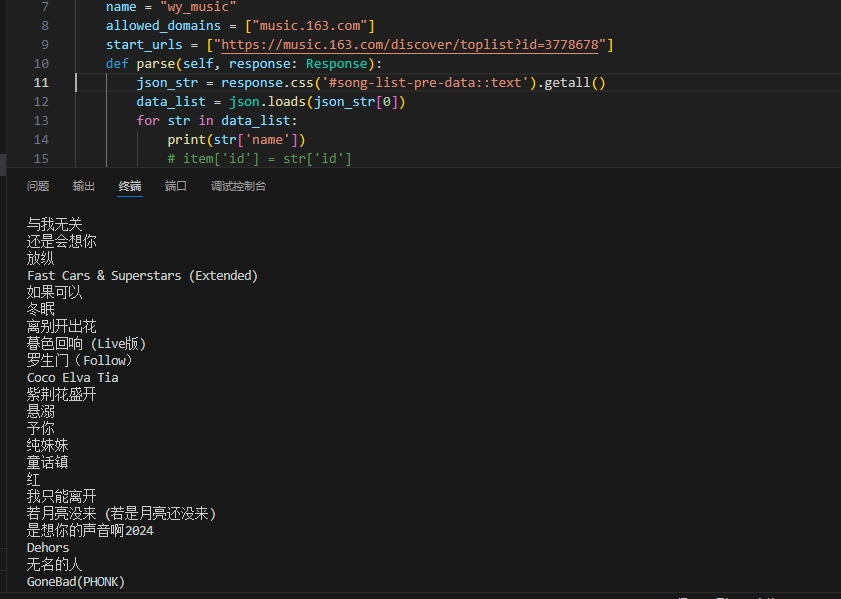Open the music.163.com toplist URL link
841x599 pixels.
410,45
